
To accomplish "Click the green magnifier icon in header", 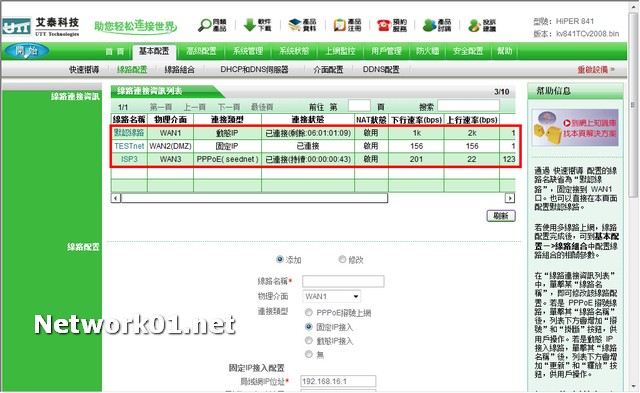I will point(204,25).
